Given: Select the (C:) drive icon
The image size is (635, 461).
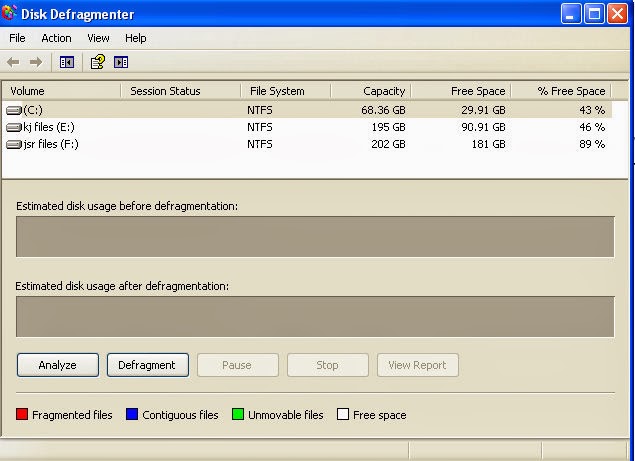Looking at the screenshot, I should (14, 110).
